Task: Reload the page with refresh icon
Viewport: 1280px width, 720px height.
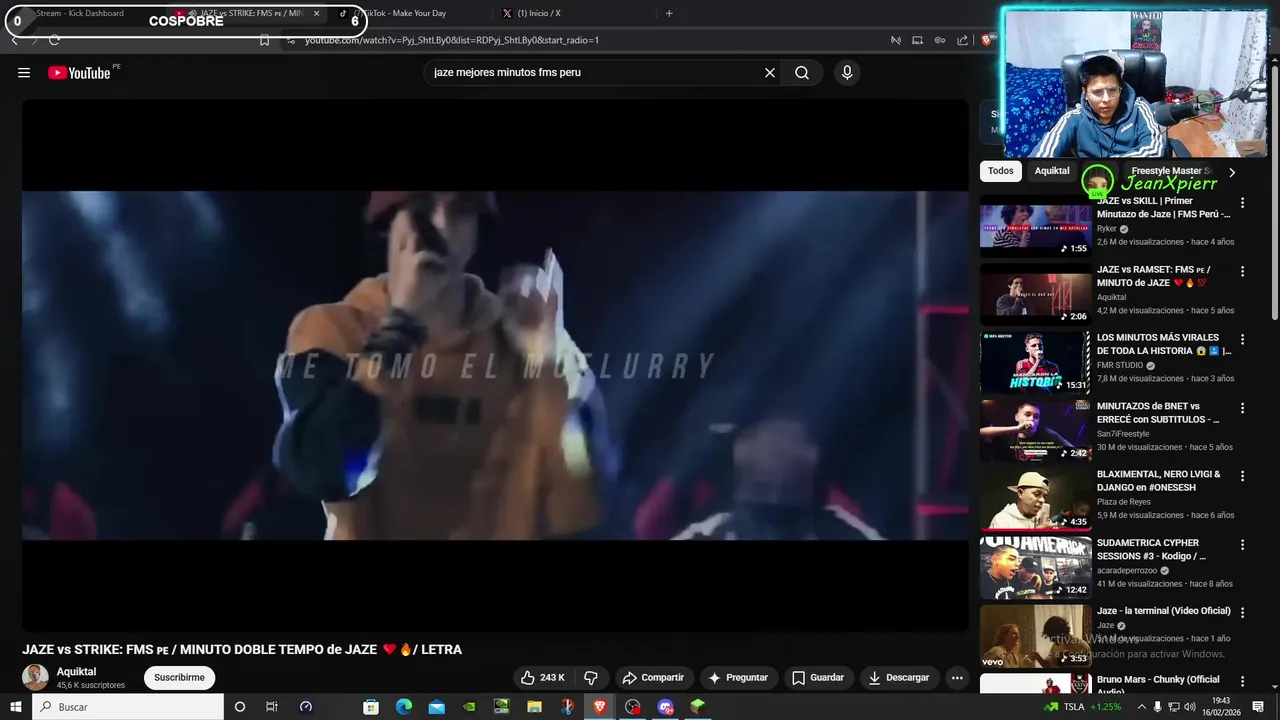Action: [54, 40]
